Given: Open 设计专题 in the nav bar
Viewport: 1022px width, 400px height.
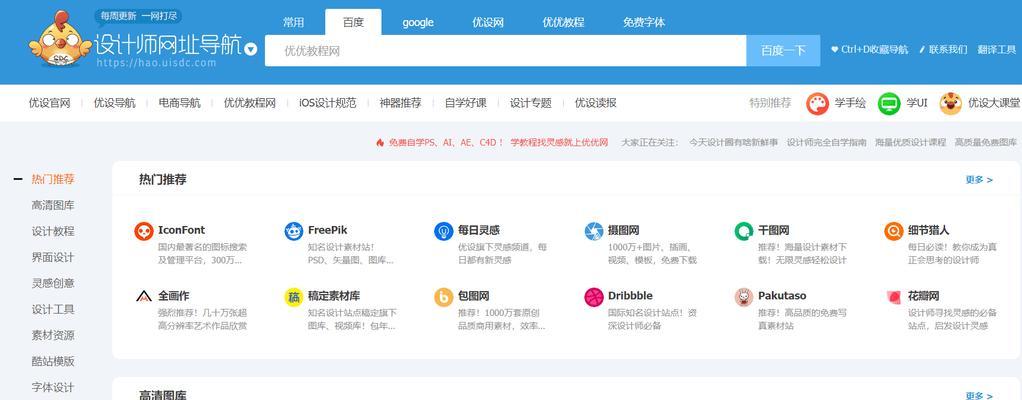Looking at the screenshot, I should click(x=531, y=103).
